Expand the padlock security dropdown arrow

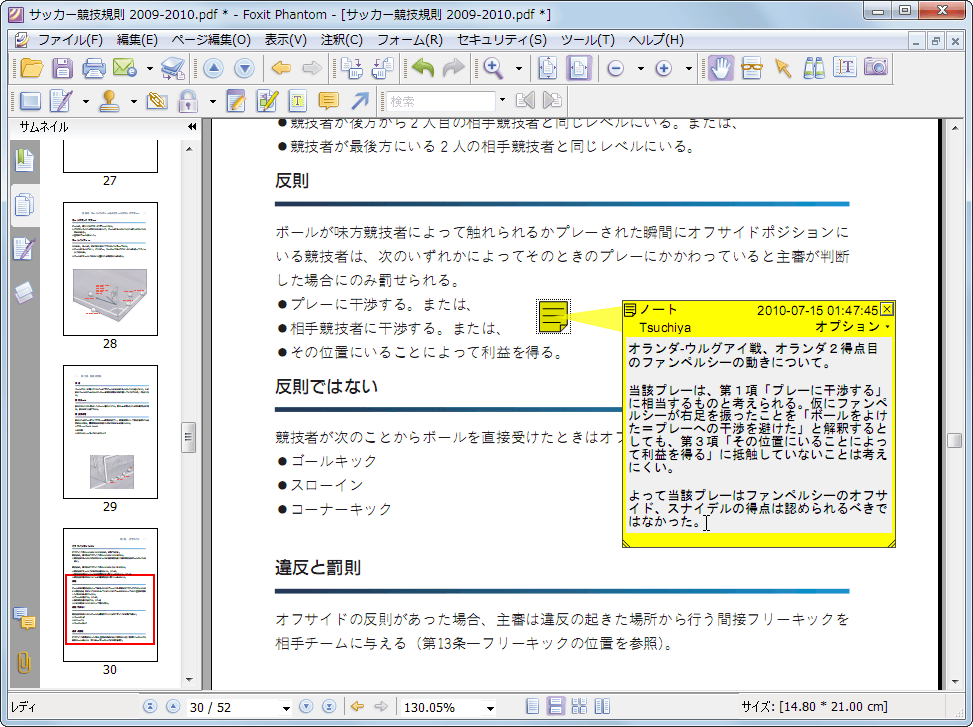212,101
